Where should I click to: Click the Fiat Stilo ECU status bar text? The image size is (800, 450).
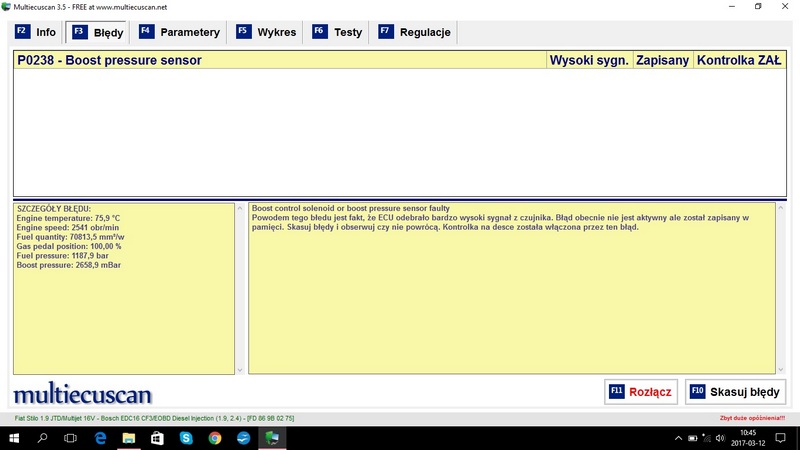(155, 418)
